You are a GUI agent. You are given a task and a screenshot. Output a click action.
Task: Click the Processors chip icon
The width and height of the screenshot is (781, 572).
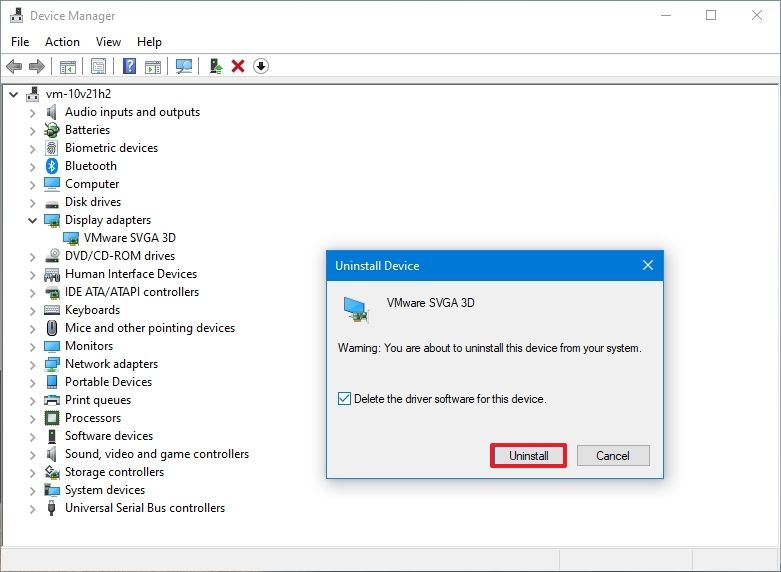pos(52,418)
